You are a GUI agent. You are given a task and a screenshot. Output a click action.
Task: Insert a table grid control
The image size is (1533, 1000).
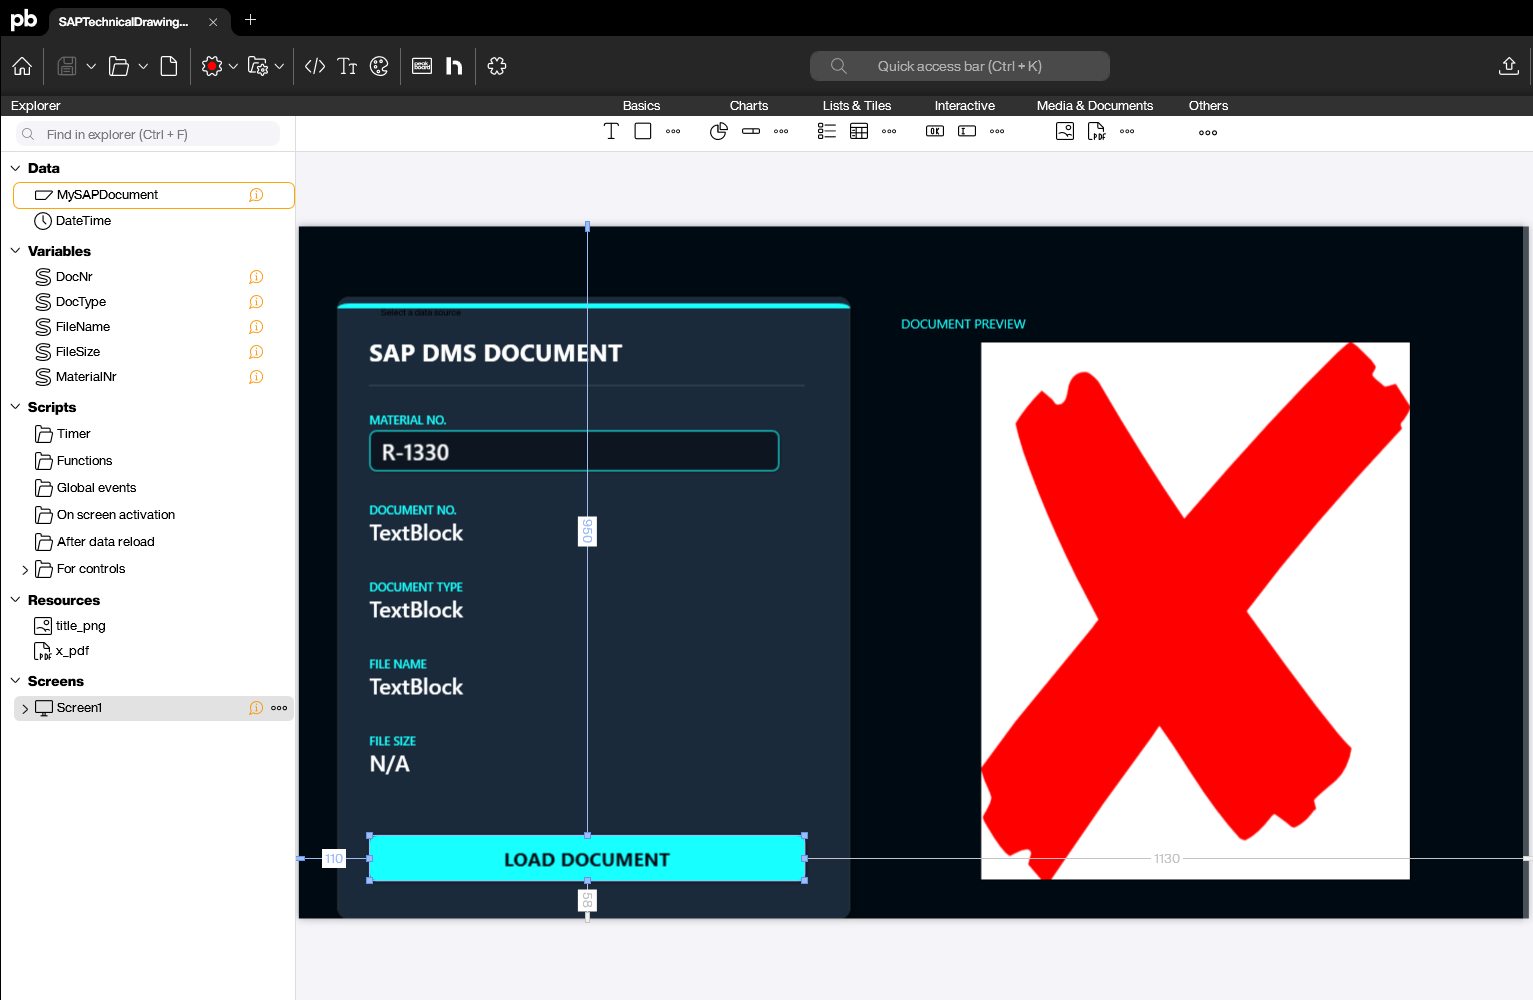point(859,131)
